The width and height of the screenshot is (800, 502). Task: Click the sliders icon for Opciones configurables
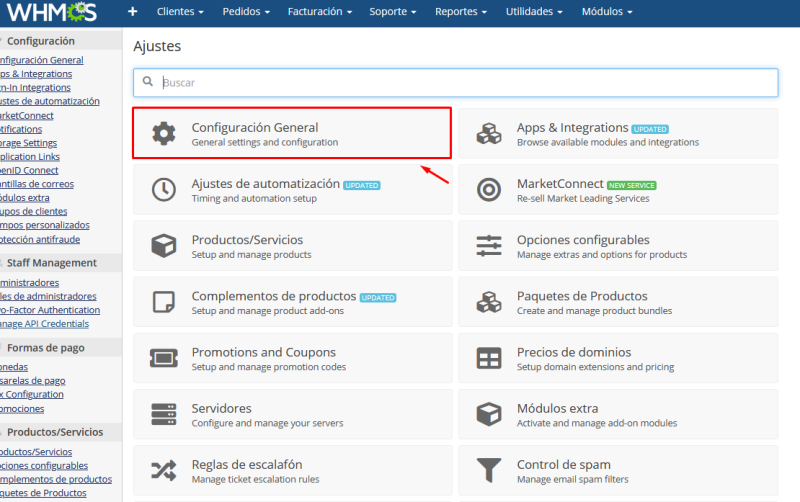pos(489,245)
